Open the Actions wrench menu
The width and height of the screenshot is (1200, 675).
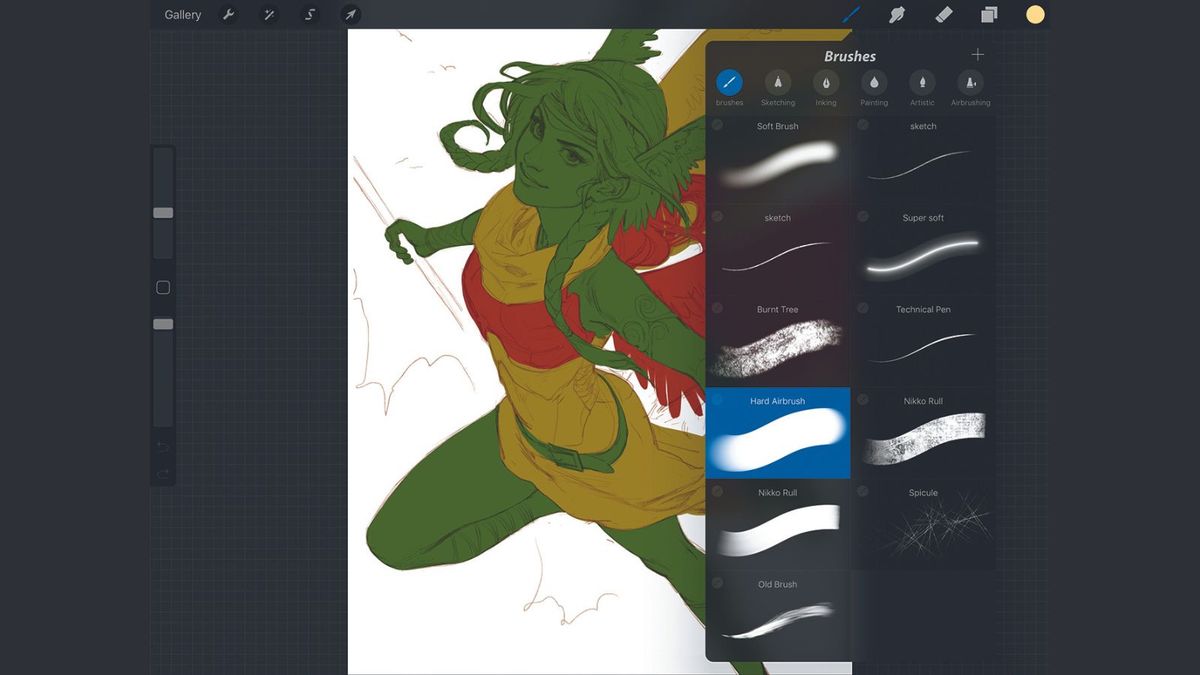[229, 14]
